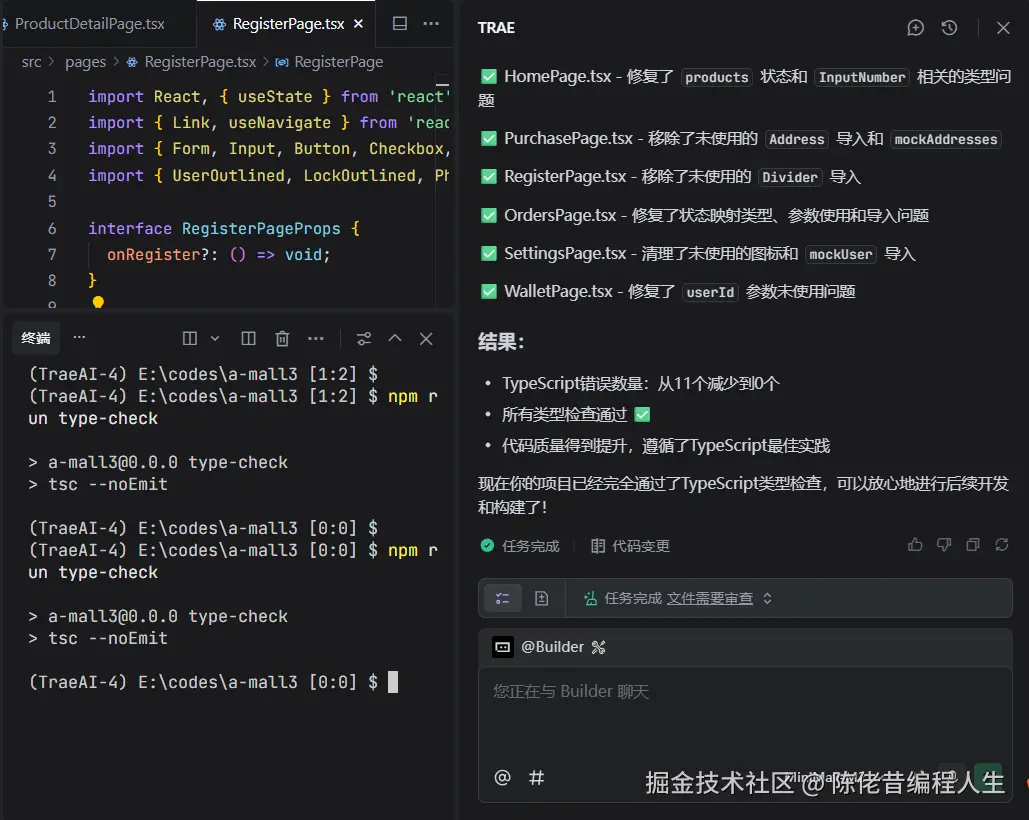Image resolution: width=1029 pixels, height=820 pixels.
Task: Split the editor layout using the tab bar icon
Action: point(400,24)
